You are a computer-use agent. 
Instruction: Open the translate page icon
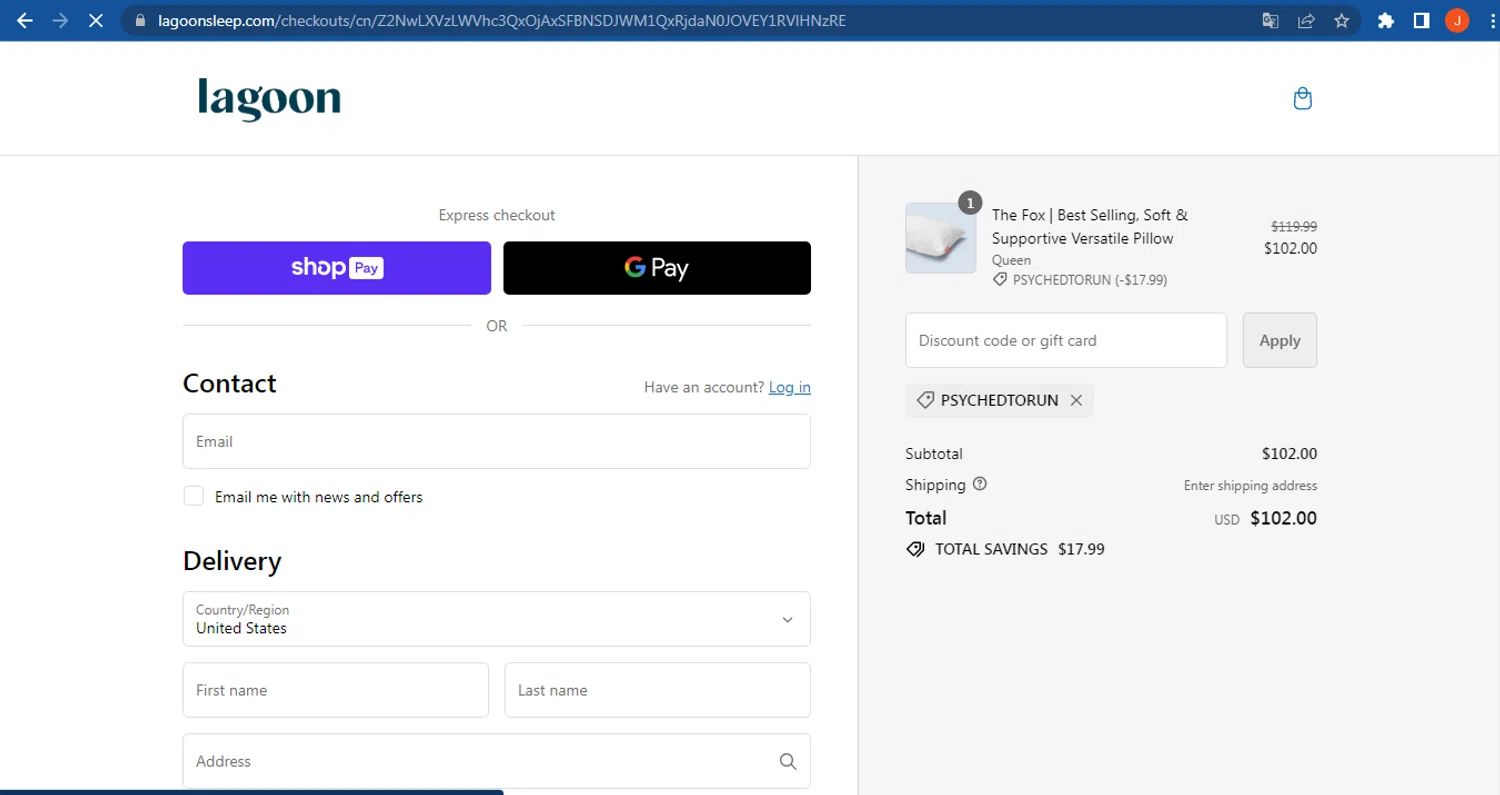pos(1271,20)
